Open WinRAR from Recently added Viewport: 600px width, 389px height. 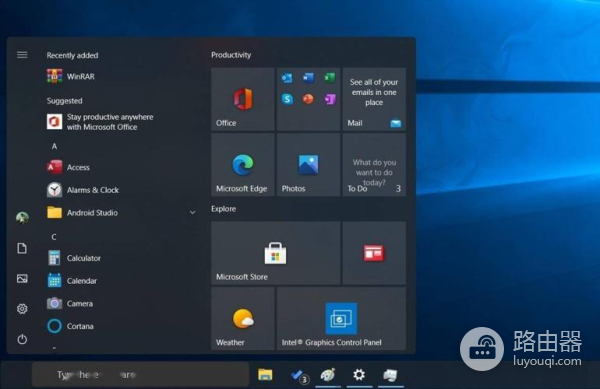[x=71, y=76]
